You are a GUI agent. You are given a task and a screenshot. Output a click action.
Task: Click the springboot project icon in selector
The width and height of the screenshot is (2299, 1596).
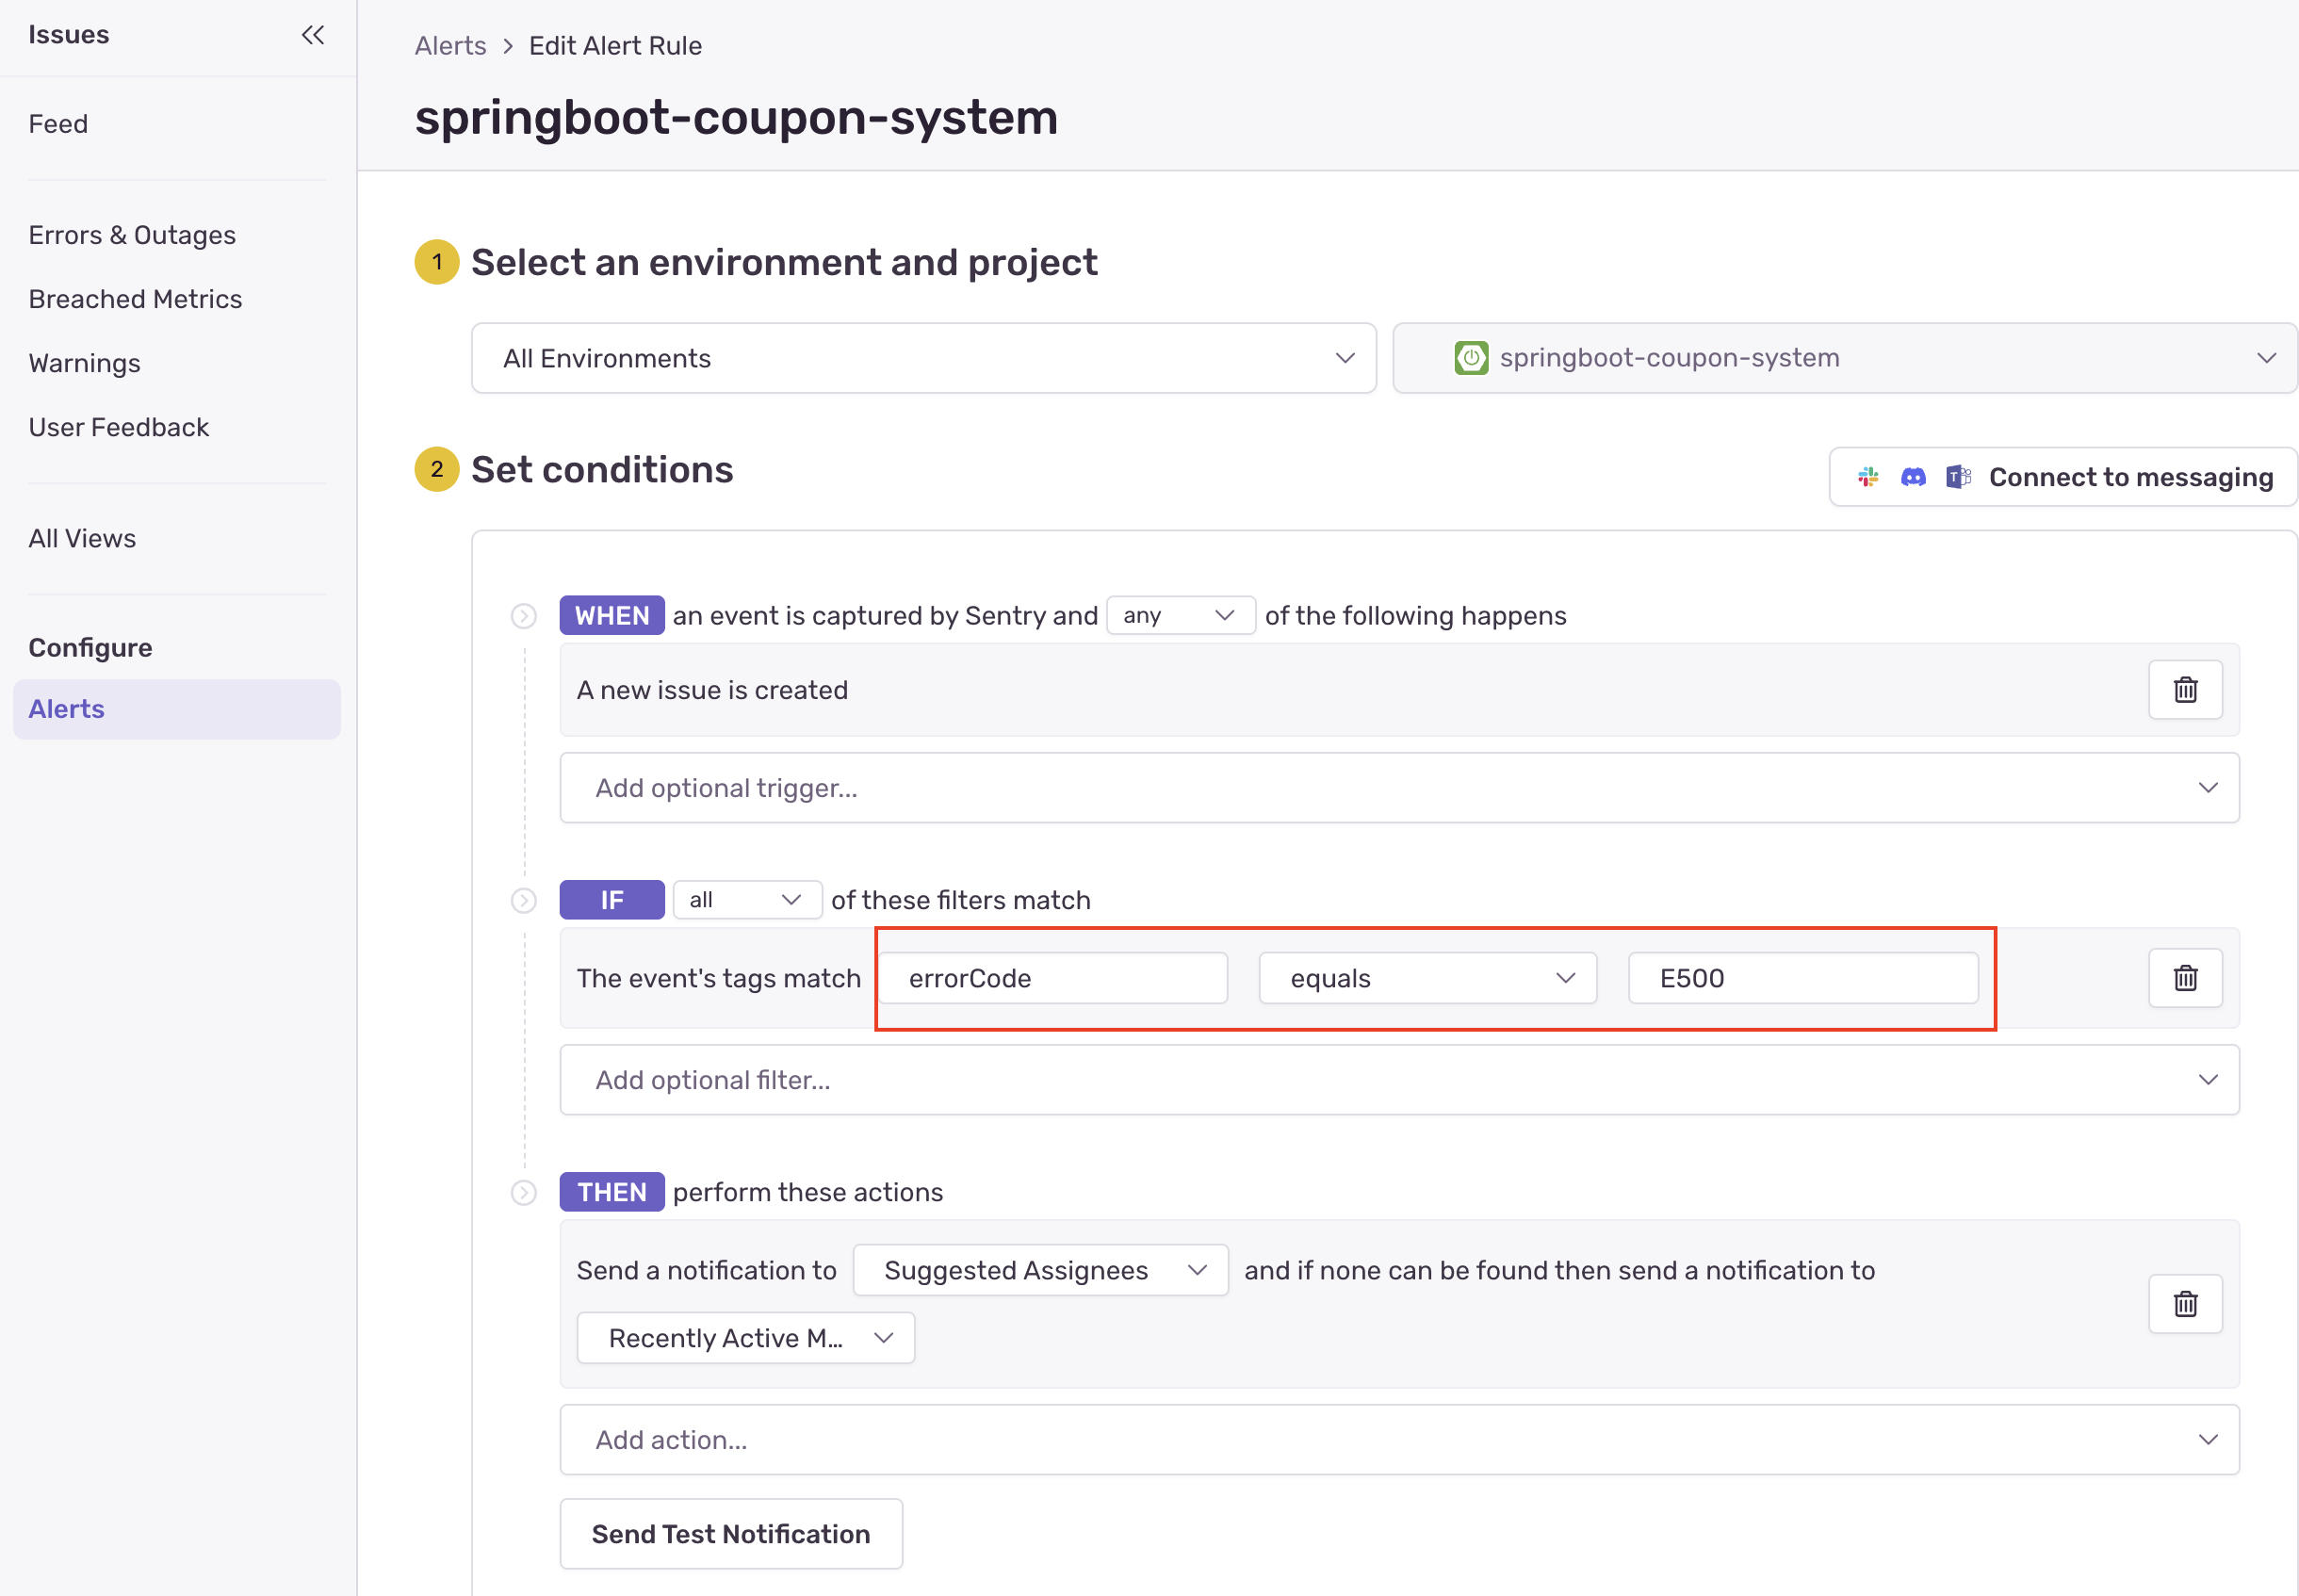click(x=1471, y=358)
